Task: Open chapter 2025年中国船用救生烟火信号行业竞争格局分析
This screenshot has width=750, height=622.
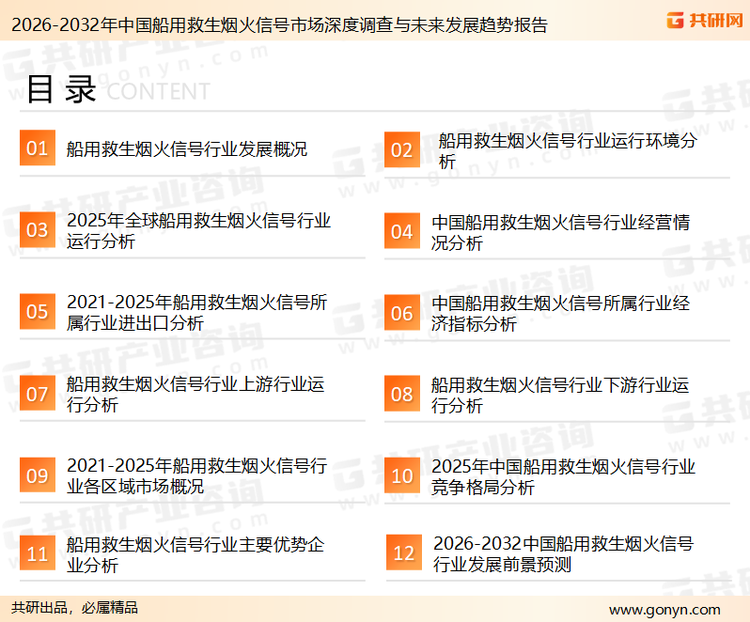Action: tap(563, 477)
